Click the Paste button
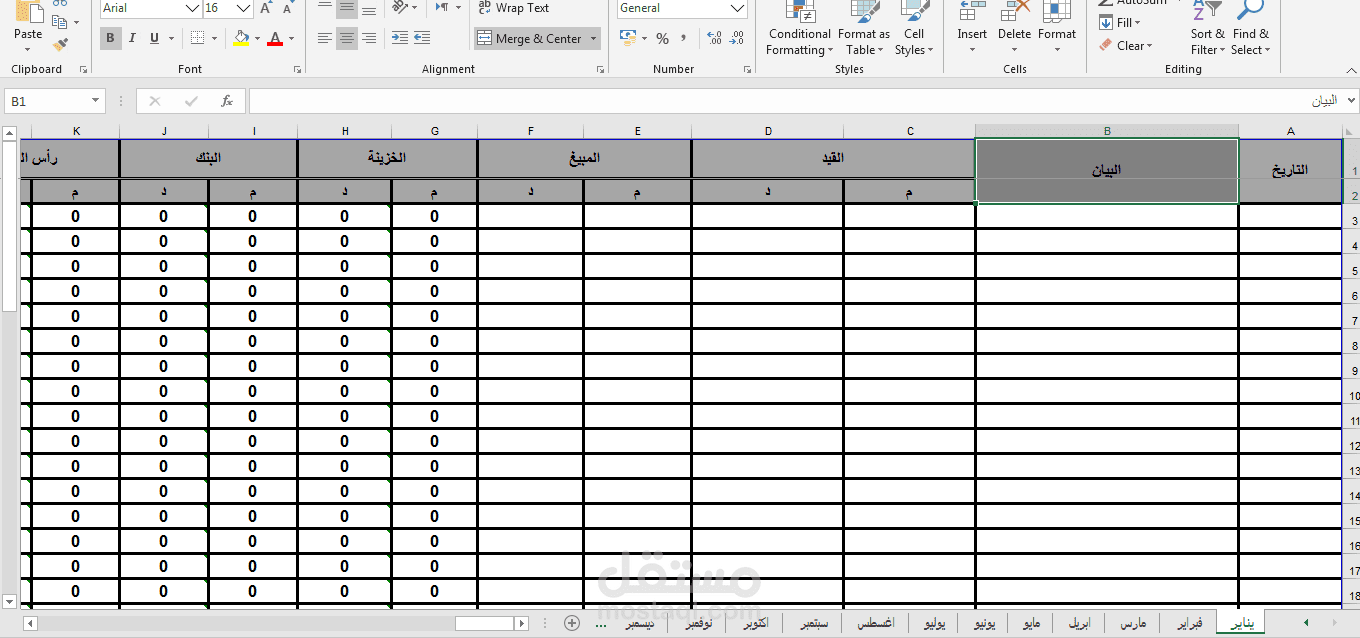The width and height of the screenshot is (1360, 638). click(28, 24)
